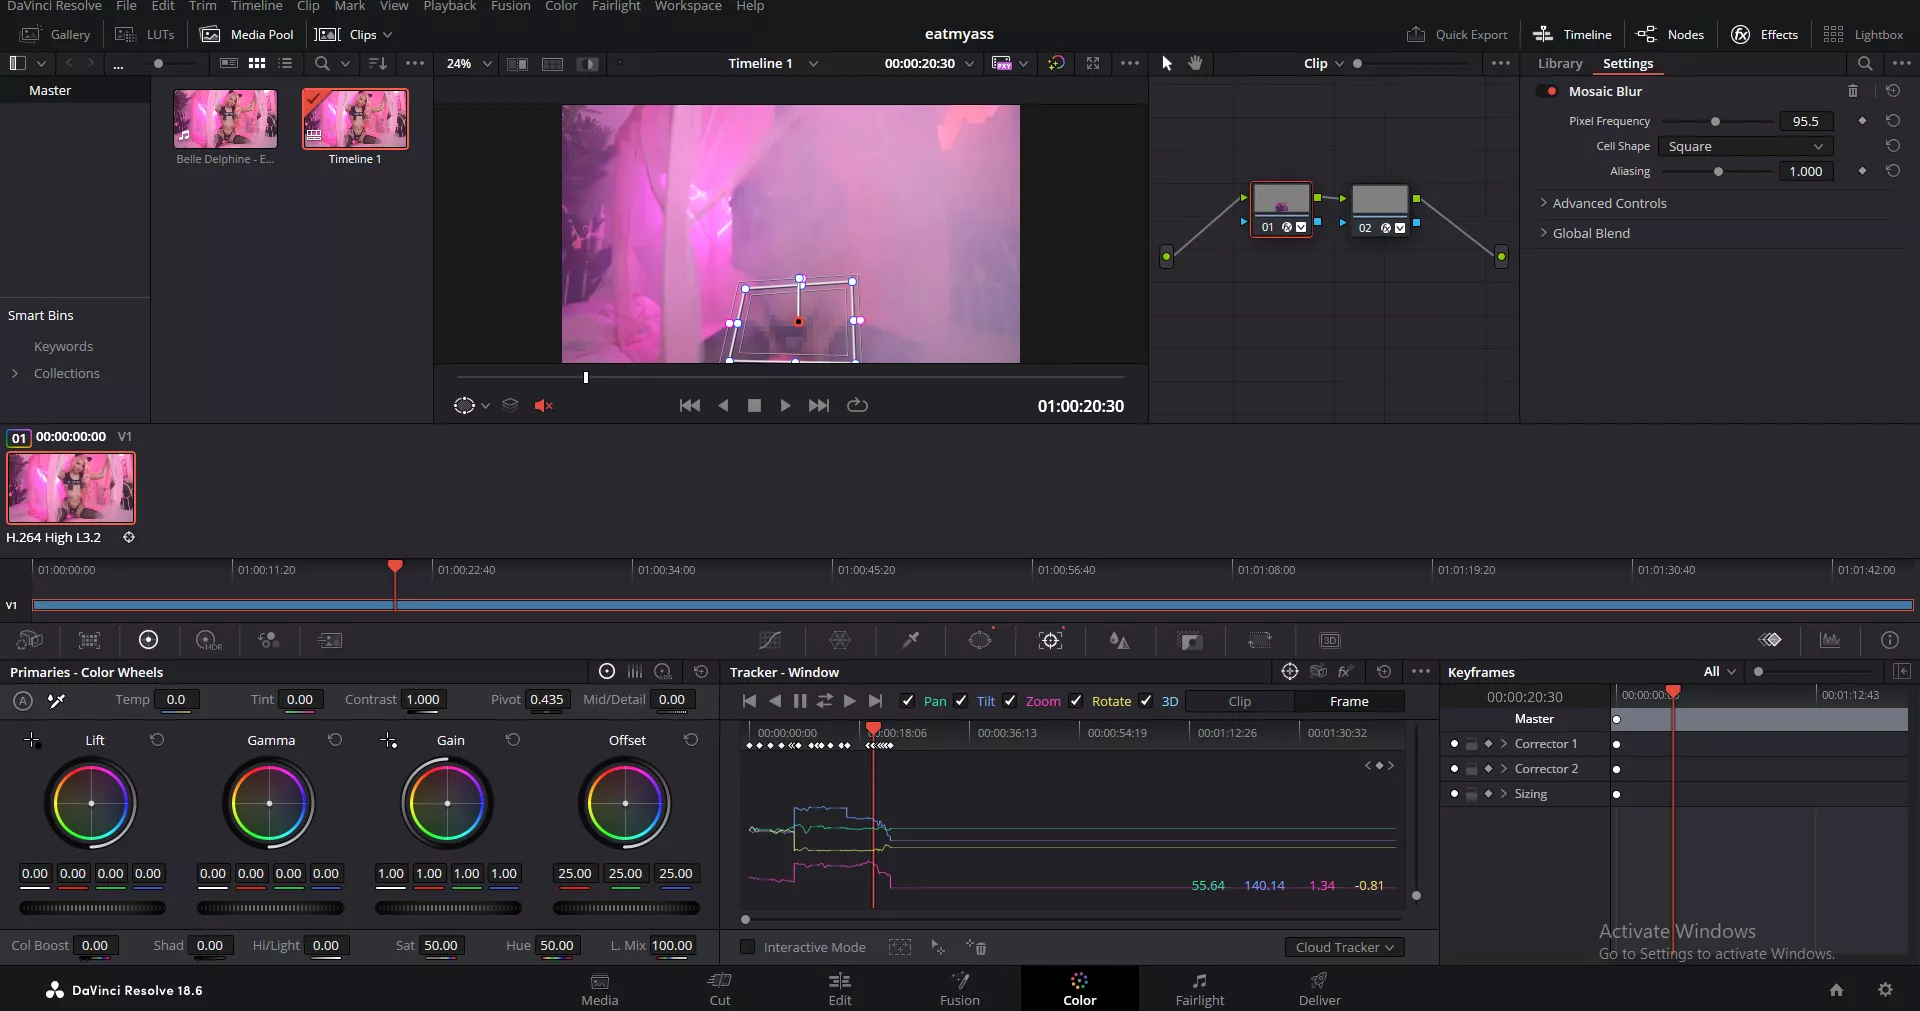Image resolution: width=1920 pixels, height=1011 pixels.
Task: Uncheck the Pan tracking checkbox
Action: pyautogui.click(x=908, y=701)
